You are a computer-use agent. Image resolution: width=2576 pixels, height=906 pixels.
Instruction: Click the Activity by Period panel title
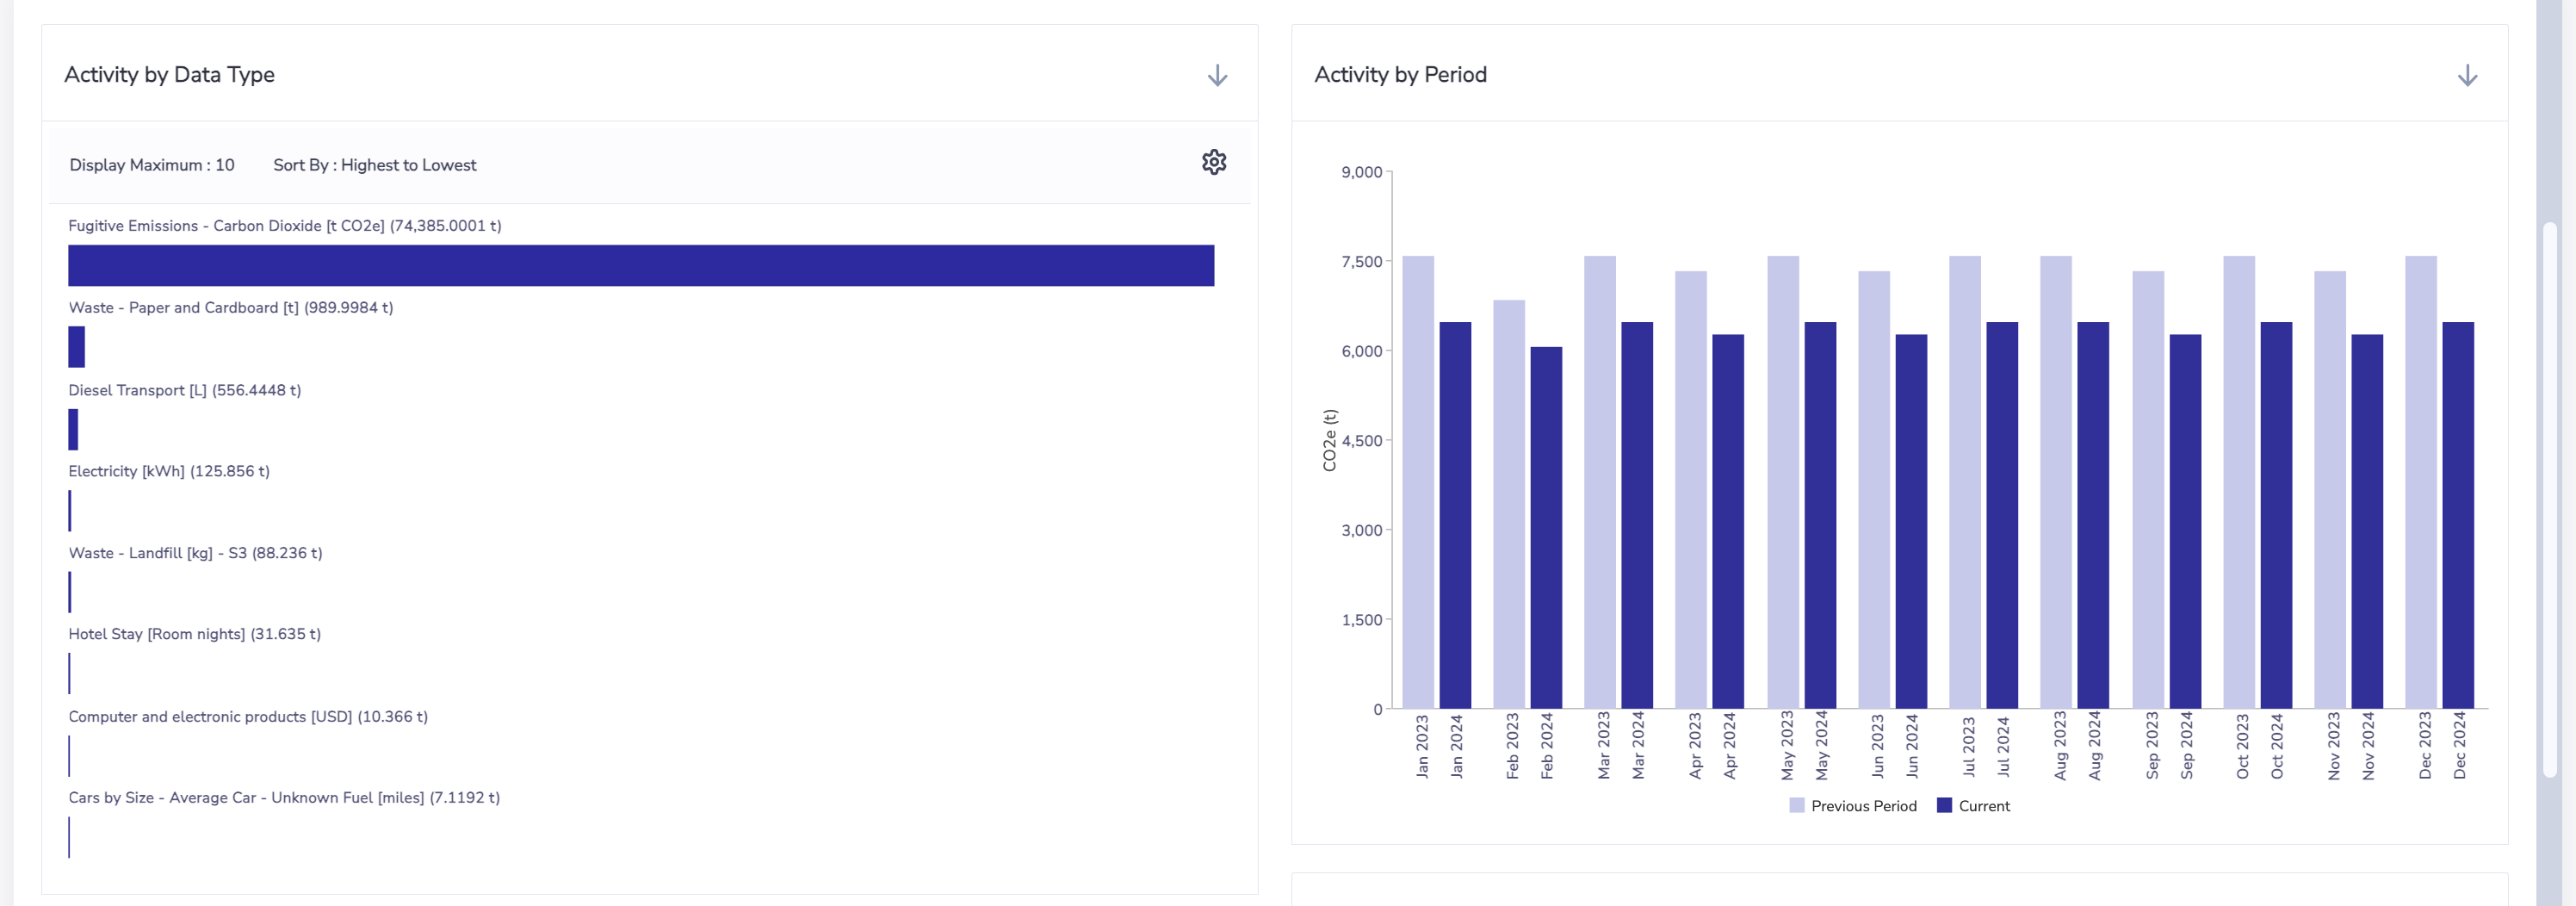pyautogui.click(x=1400, y=75)
